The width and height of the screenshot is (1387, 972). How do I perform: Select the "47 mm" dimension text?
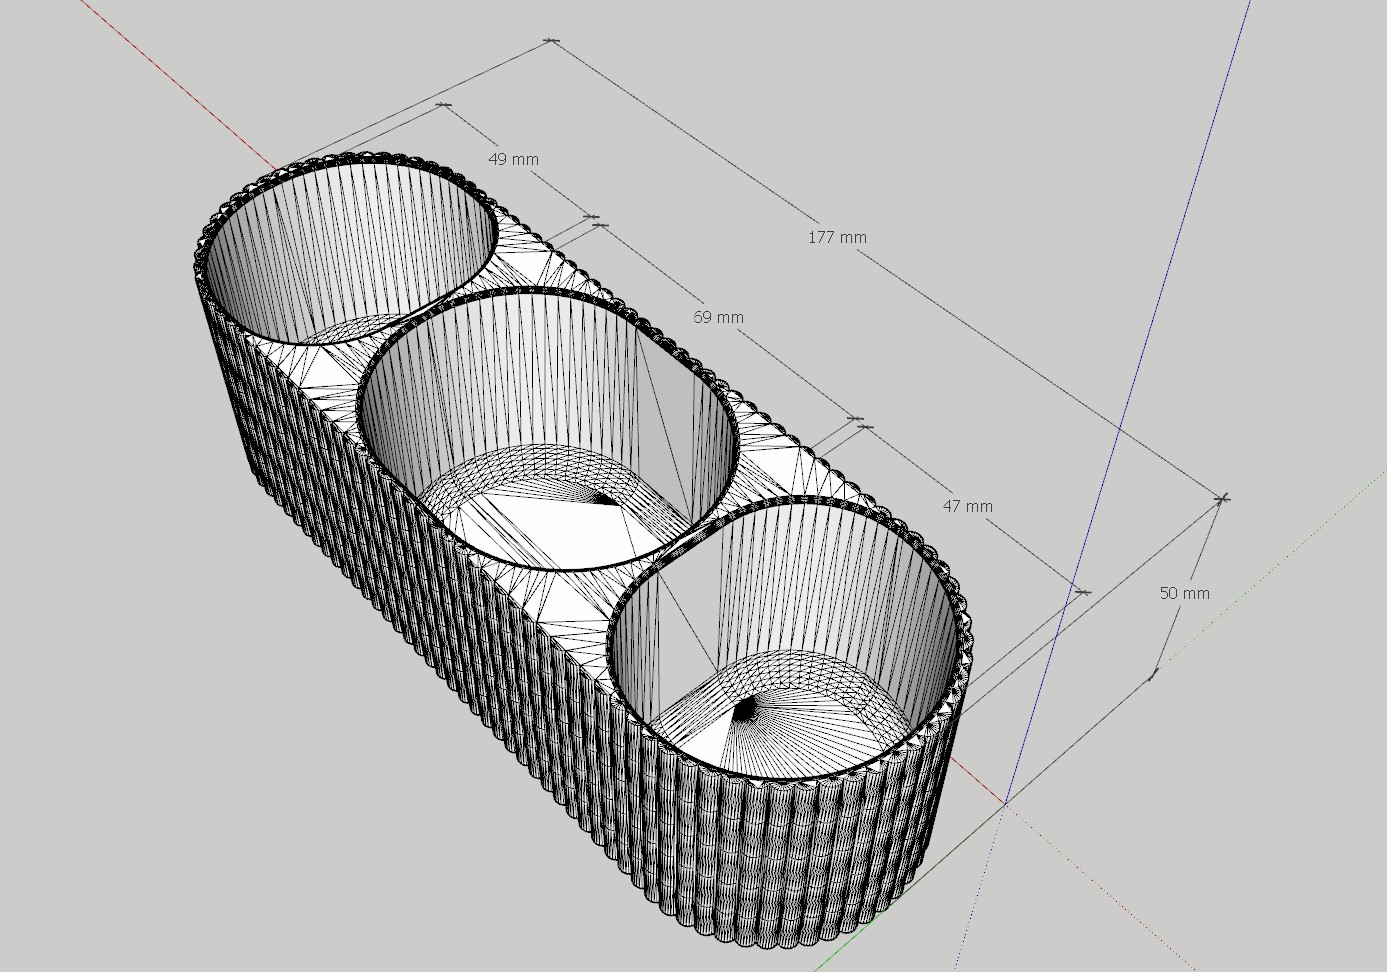point(967,507)
